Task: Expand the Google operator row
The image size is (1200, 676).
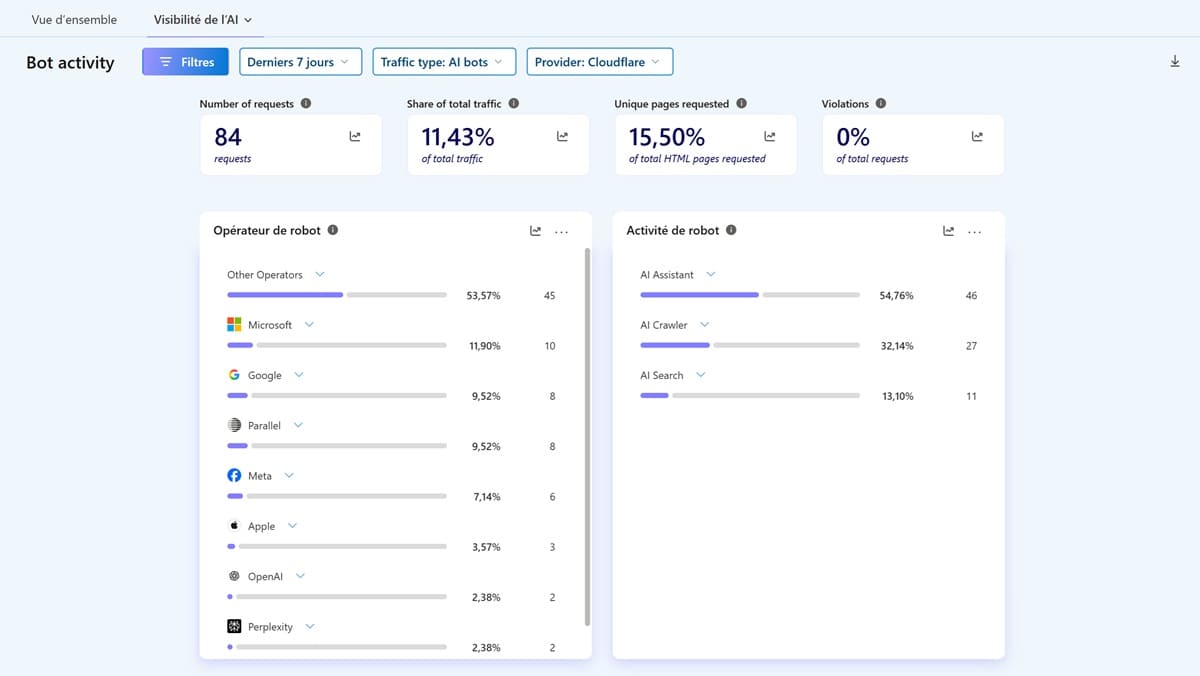Action: tap(298, 375)
